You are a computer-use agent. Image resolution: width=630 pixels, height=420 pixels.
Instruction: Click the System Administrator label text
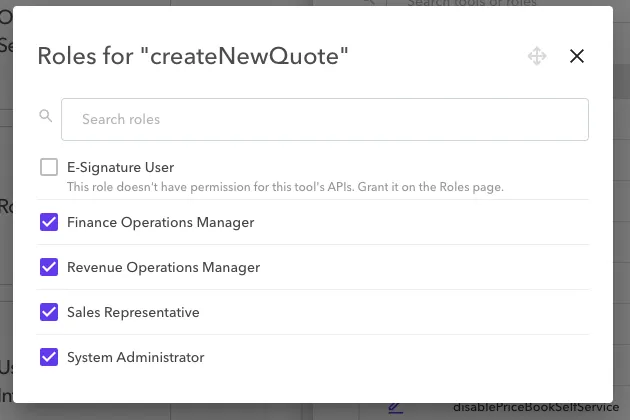(x=135, y=357)
